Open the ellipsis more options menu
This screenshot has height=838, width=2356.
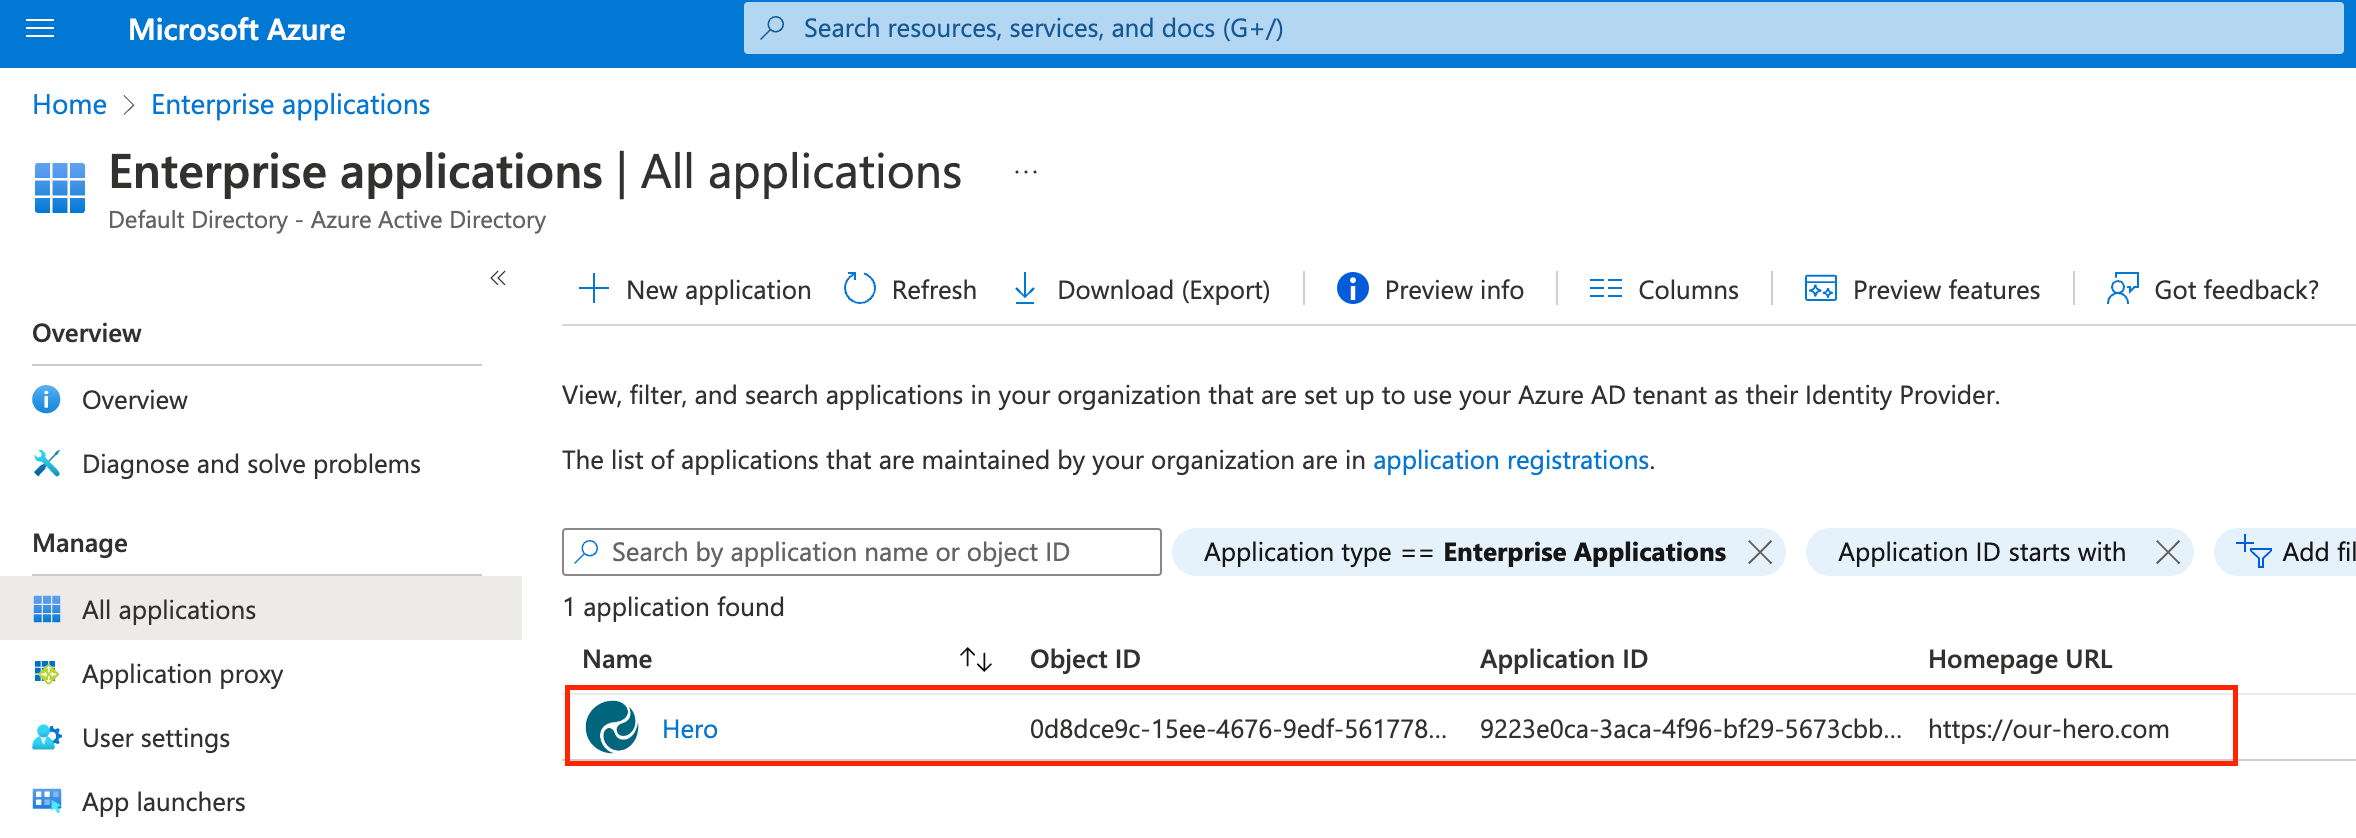pos(1026,172)
